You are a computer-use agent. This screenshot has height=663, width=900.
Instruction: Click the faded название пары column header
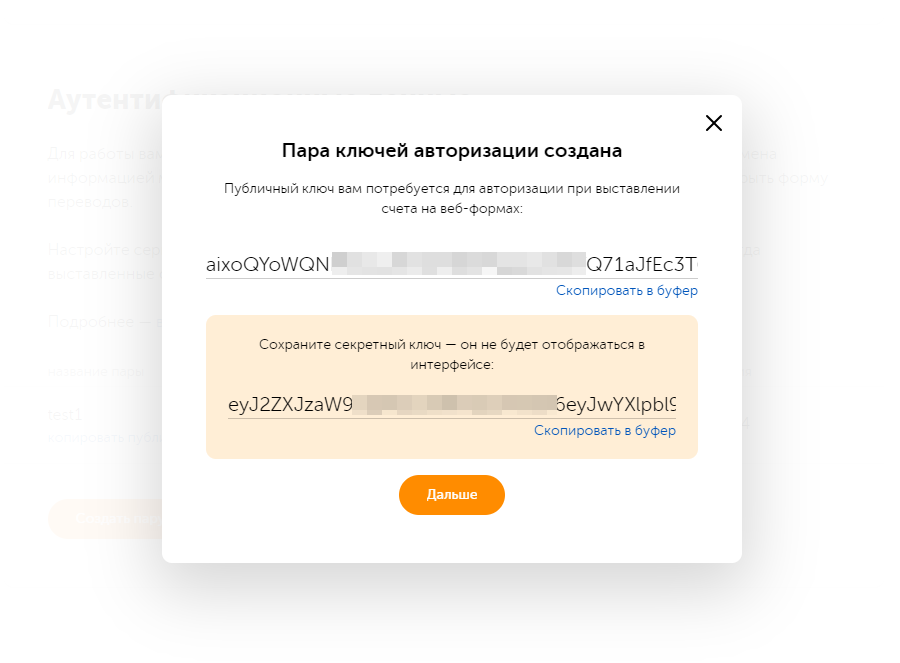click(95, 372)
